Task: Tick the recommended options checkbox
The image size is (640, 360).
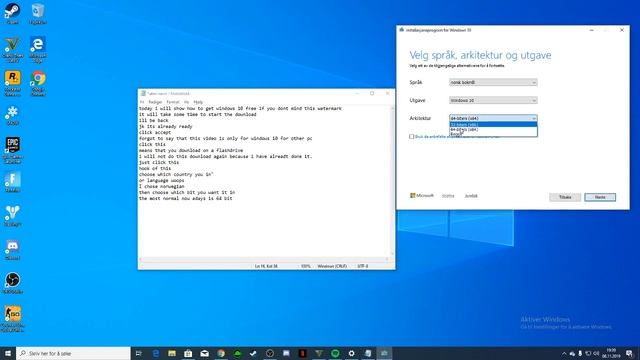Action: (412, 137)
